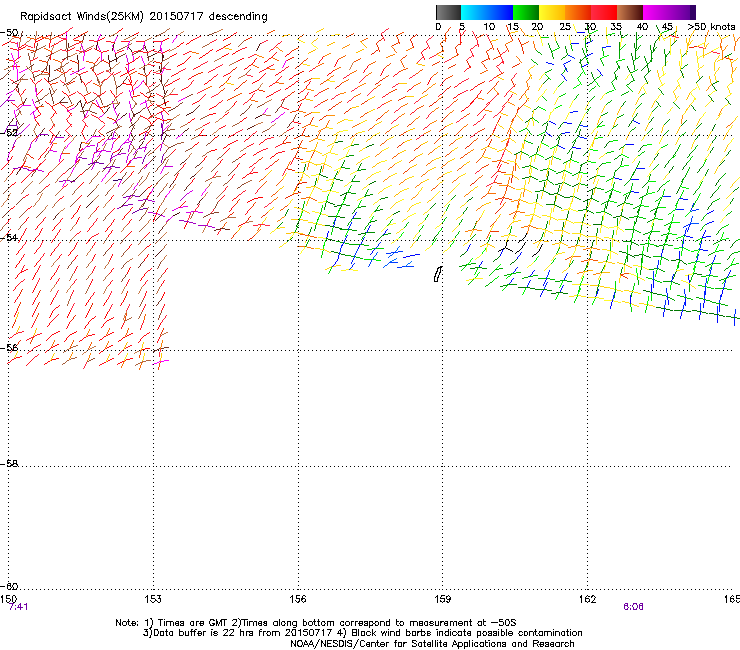Viewport: 740px width, 650px height.
Task: Click the small black island outline near 159
Action: pos(438,274)
